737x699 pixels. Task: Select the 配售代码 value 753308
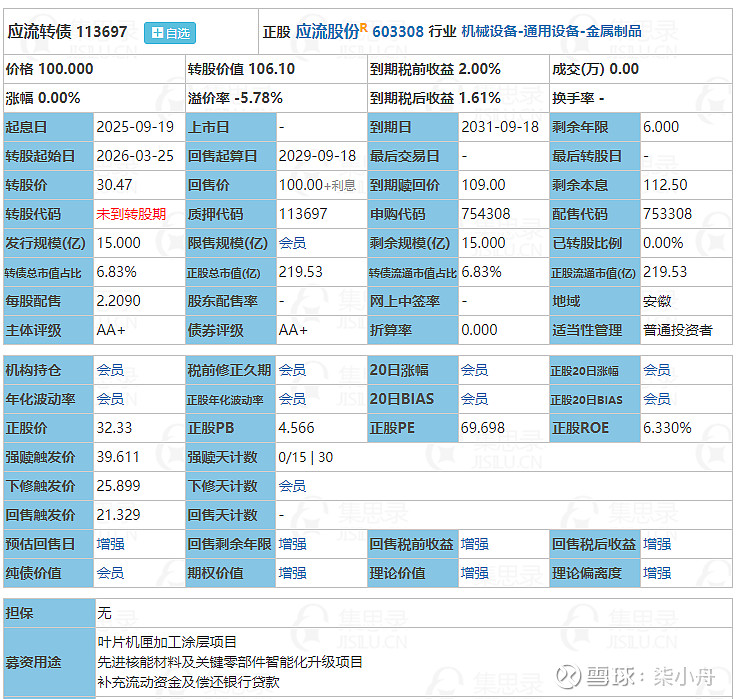coord(667,214)
